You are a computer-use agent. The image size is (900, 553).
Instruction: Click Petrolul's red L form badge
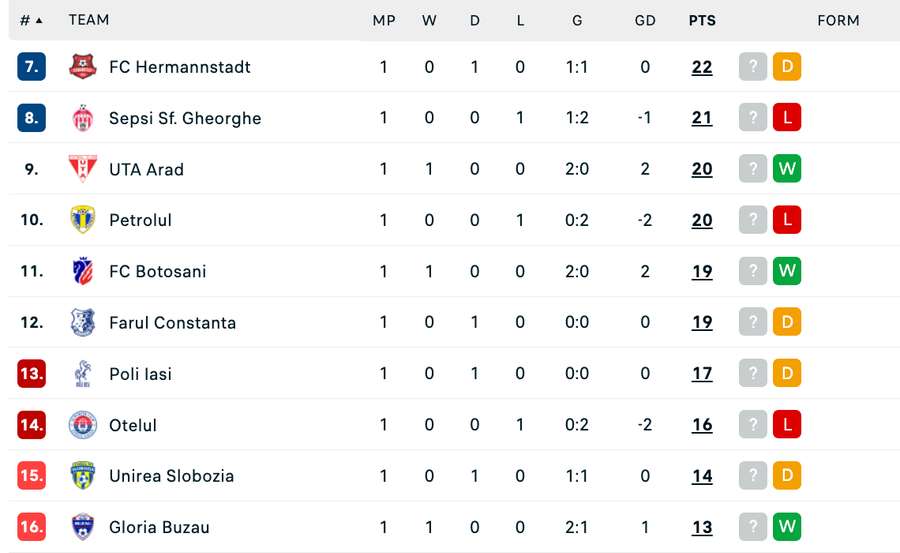(787, 220)
